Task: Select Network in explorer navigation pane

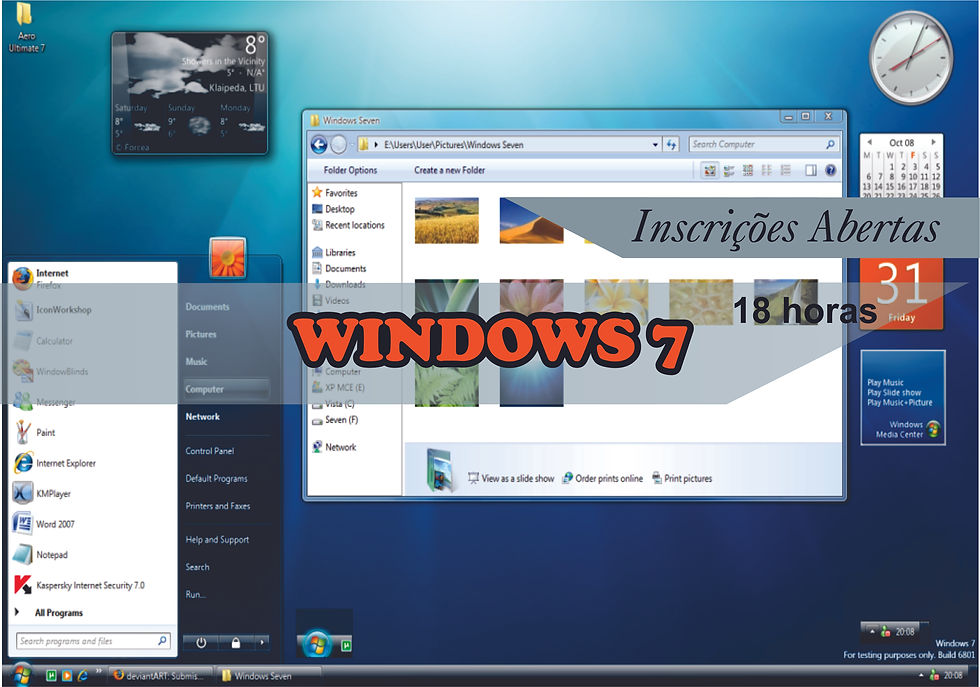Action: (334, 448)
